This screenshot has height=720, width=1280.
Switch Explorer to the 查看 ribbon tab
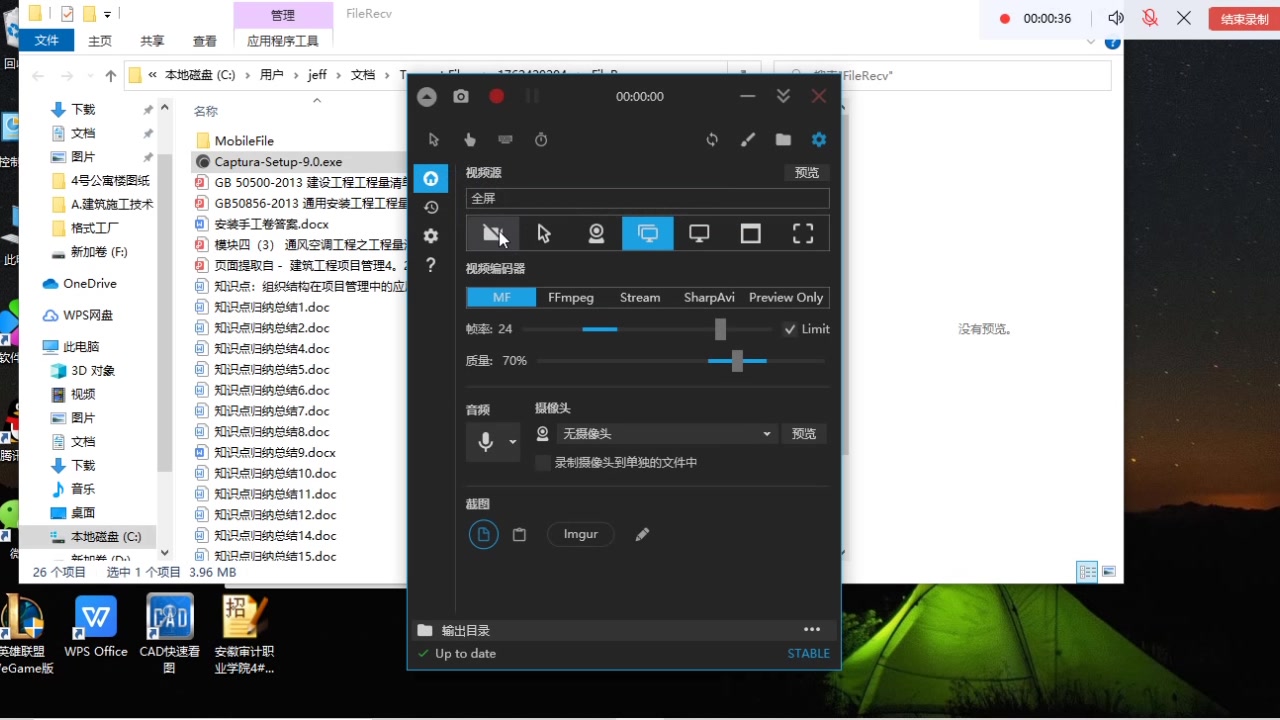(x=204, y=41)
